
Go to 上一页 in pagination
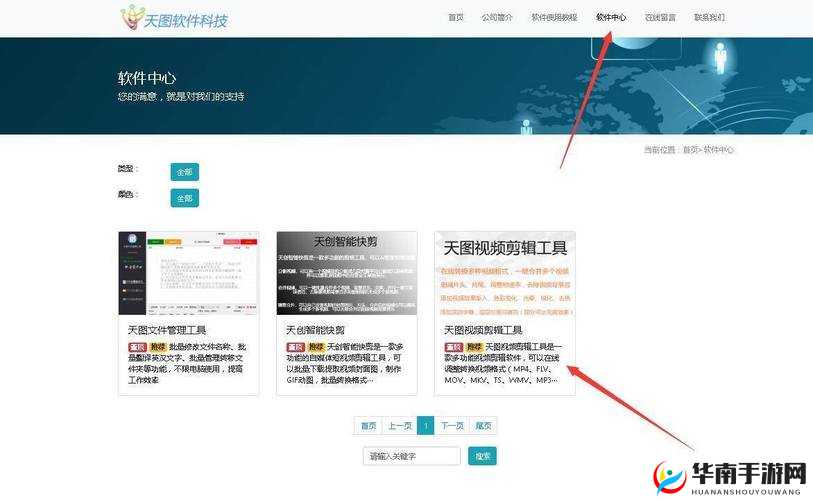(x=400, y=426)
